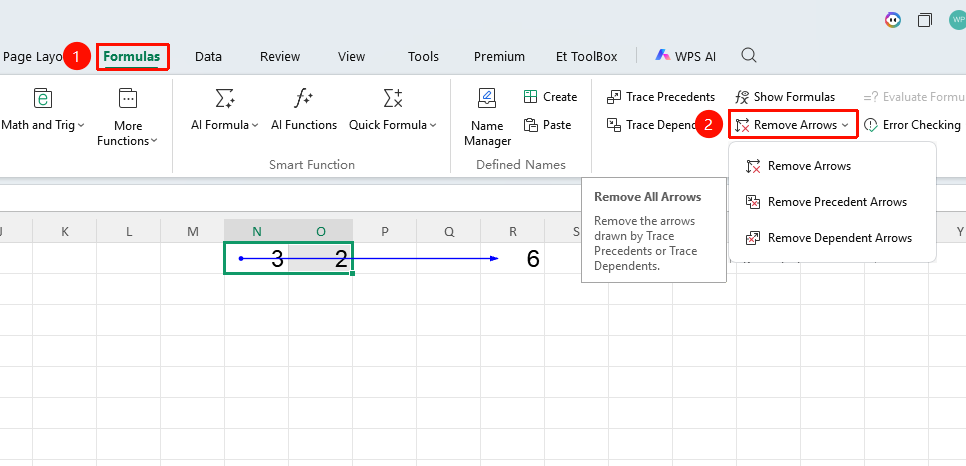Open the Page Layout tab
The width and height of the screenshot is (966, 466).
tap(31, 57)
